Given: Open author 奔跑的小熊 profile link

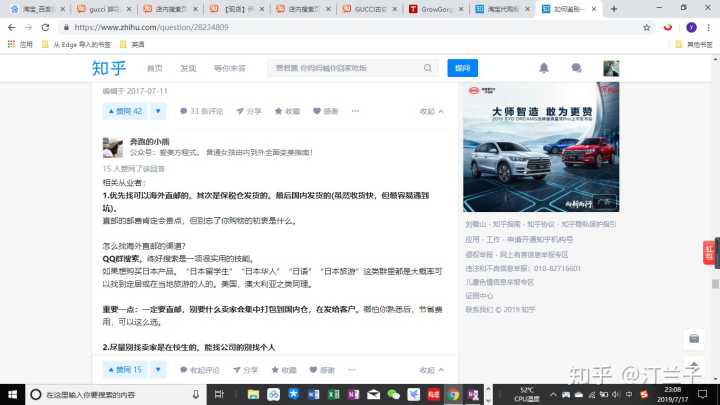Looking at the screenshot, I should click(x=151, y=142).
